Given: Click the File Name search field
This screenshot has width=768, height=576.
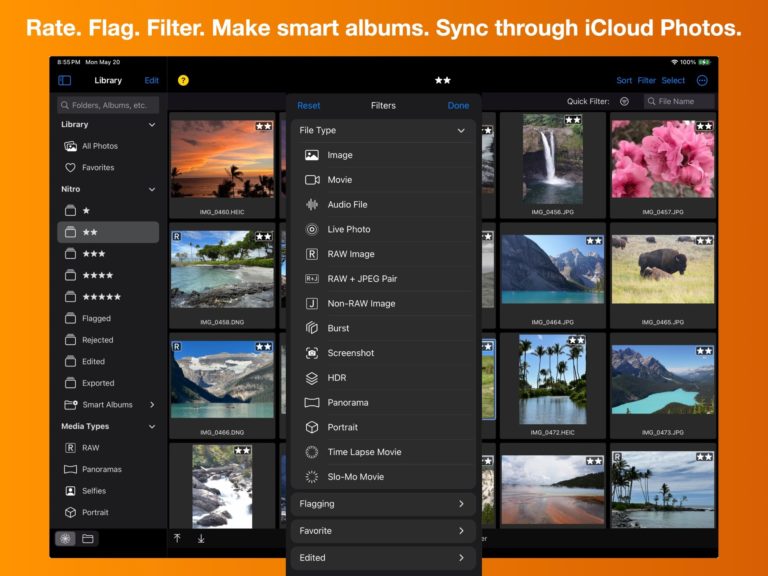Looking at the screenshot, I should tap(679, 101).
